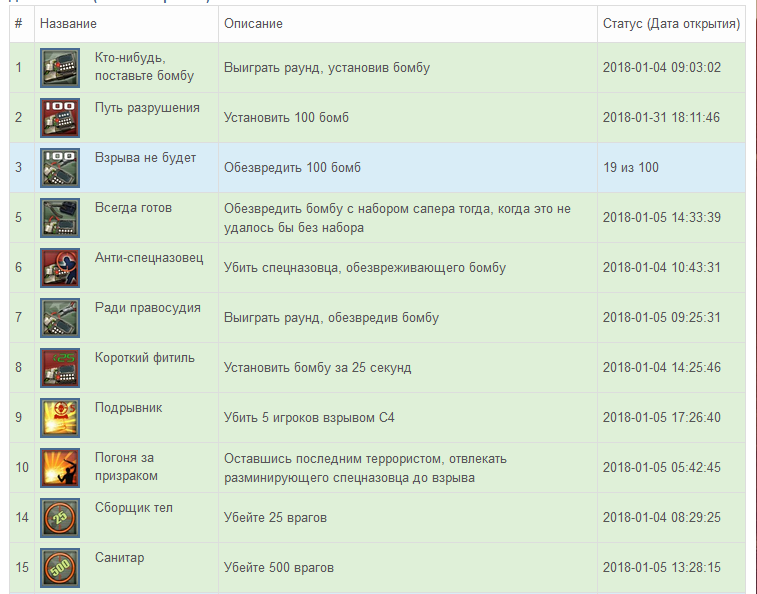Click the 'Путь разрушения' achievement icon
Image resolution: width=757 pixels, height=594 pixels.
click(x=60, y=118)
